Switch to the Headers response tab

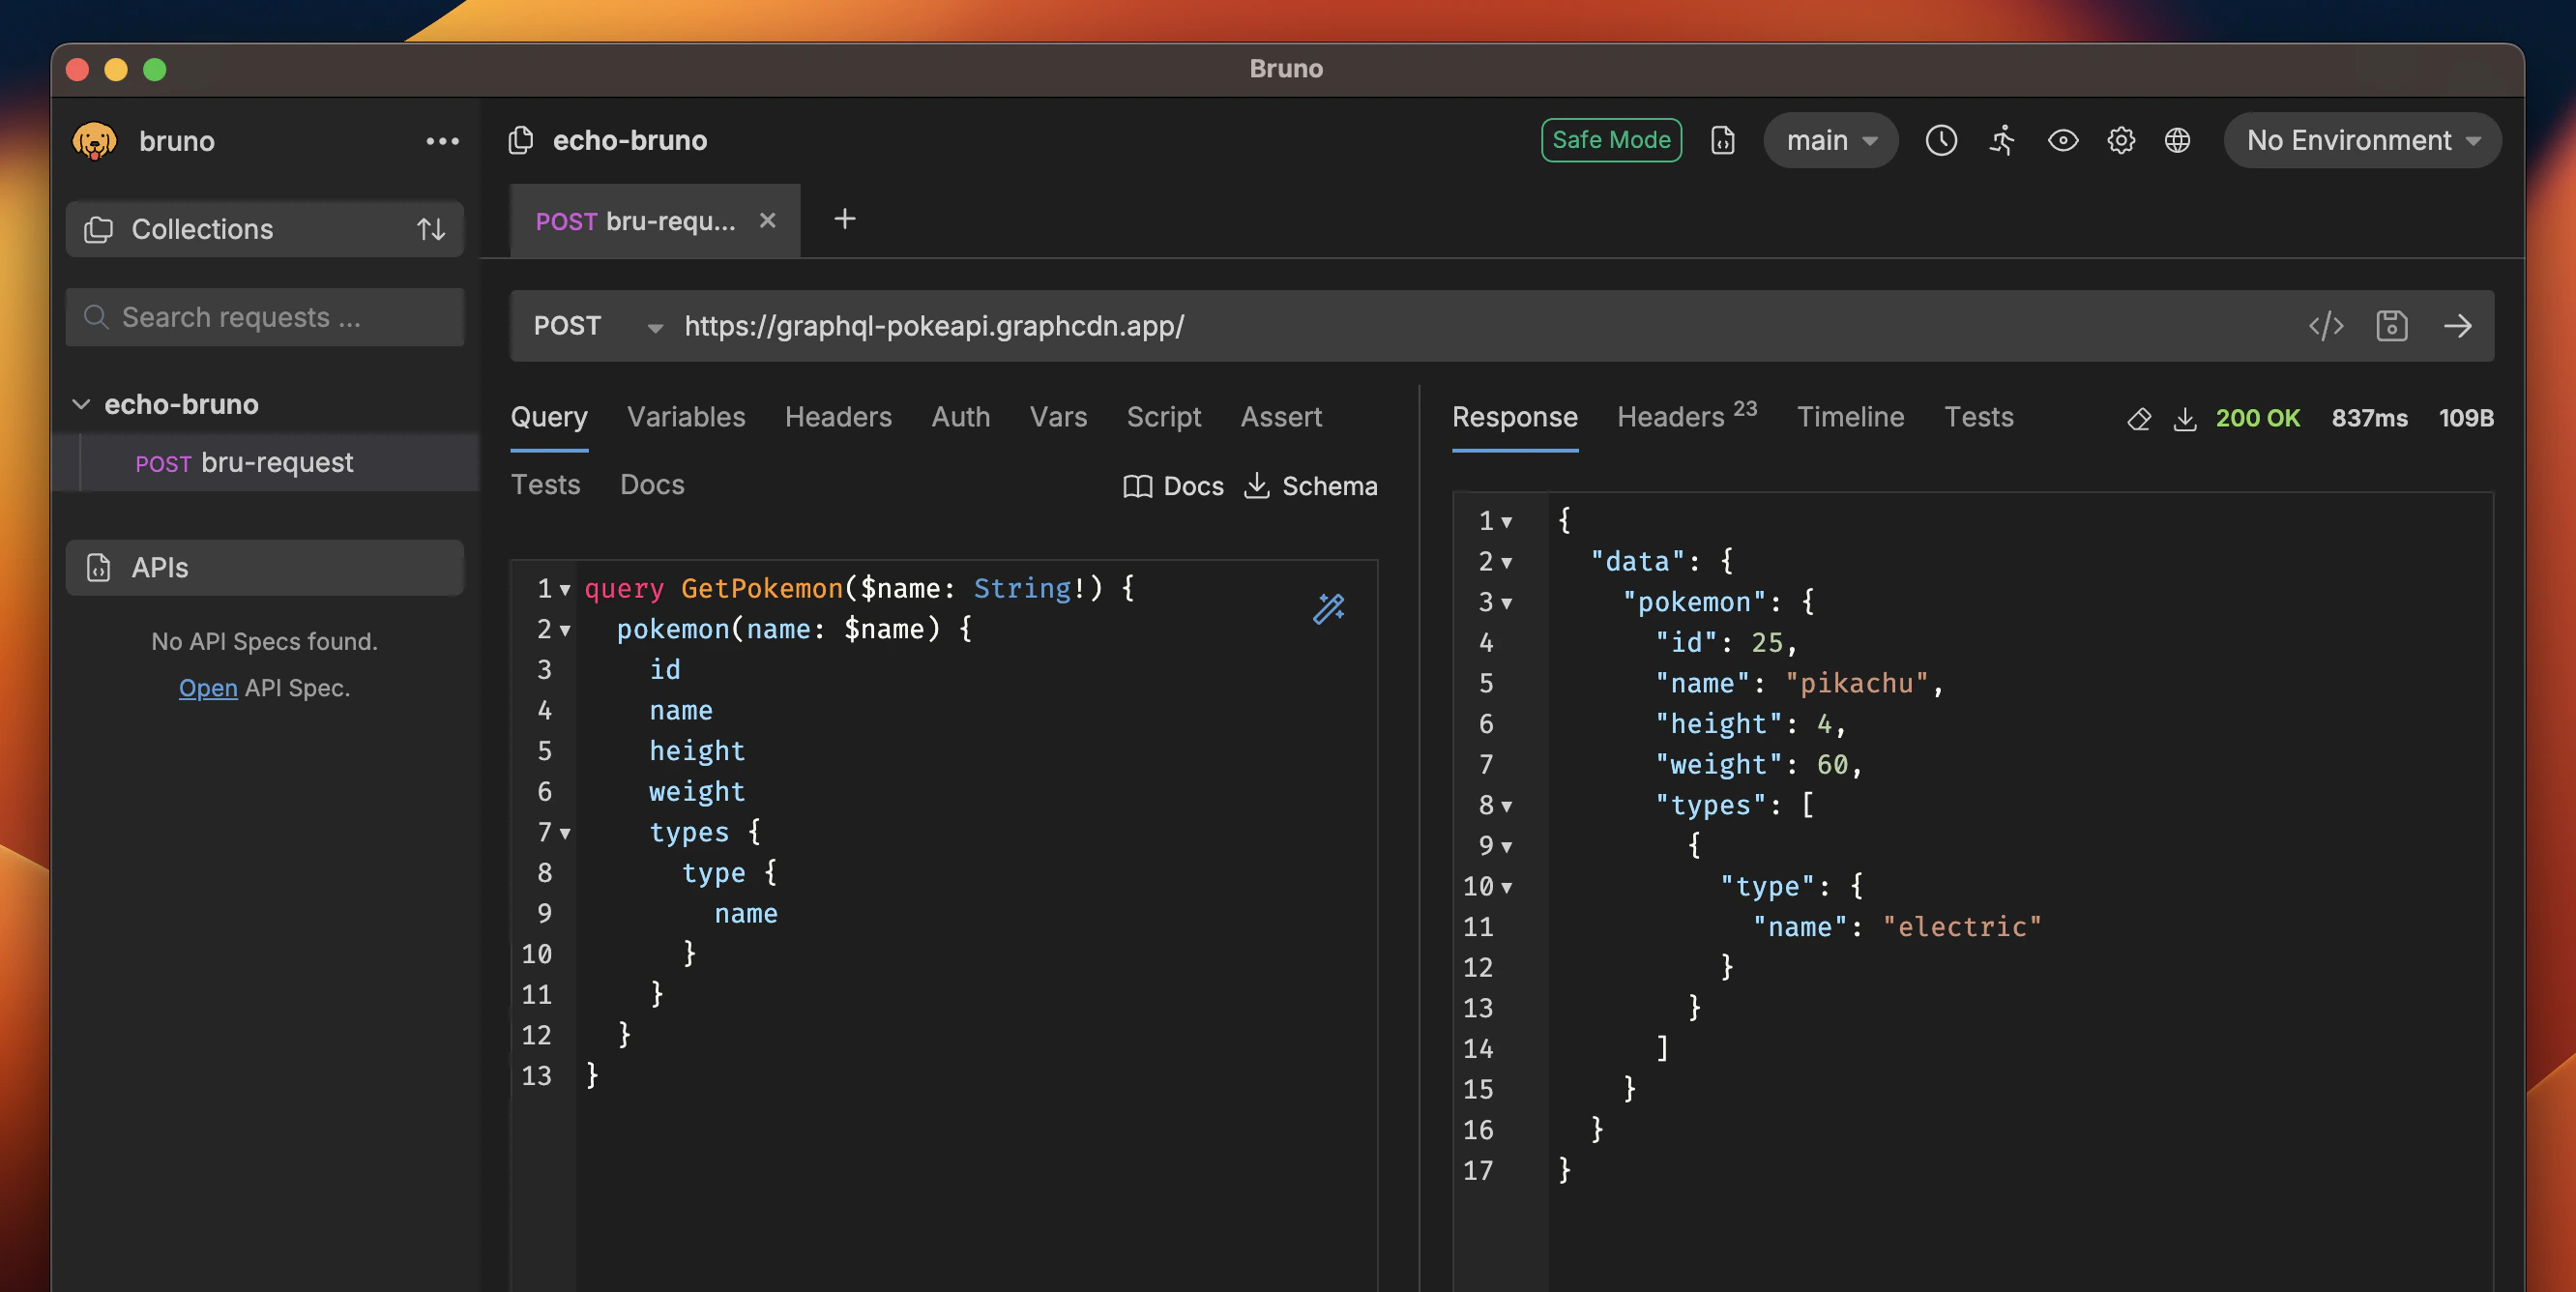click(1671, 417)
